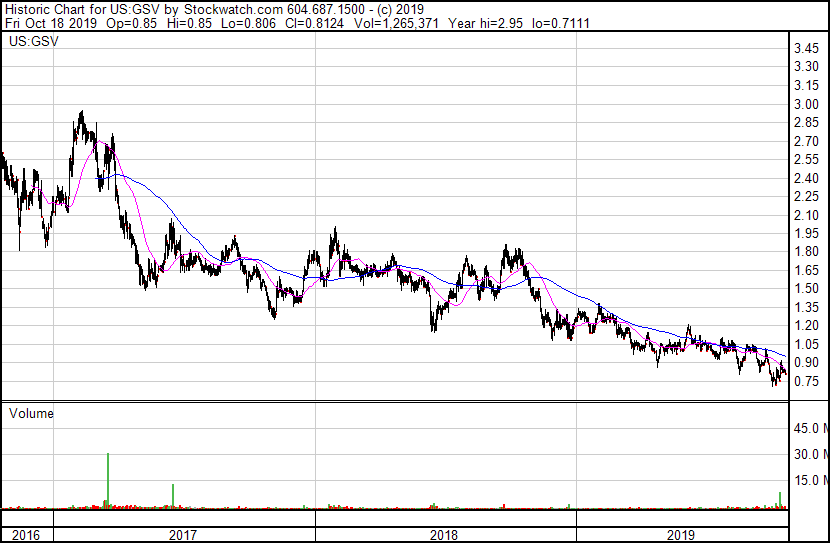The width and height of the screenshot is (830, 543).
Task: Click the 30.0 M volume axis value
Action: point(811,454)
